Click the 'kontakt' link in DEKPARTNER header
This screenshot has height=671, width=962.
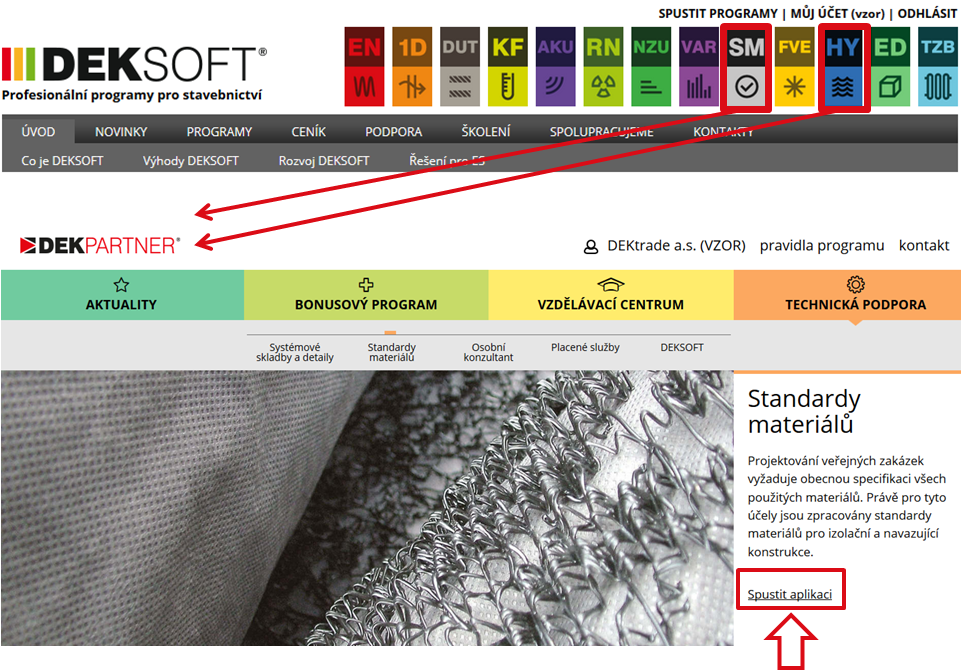coord(924,246)
